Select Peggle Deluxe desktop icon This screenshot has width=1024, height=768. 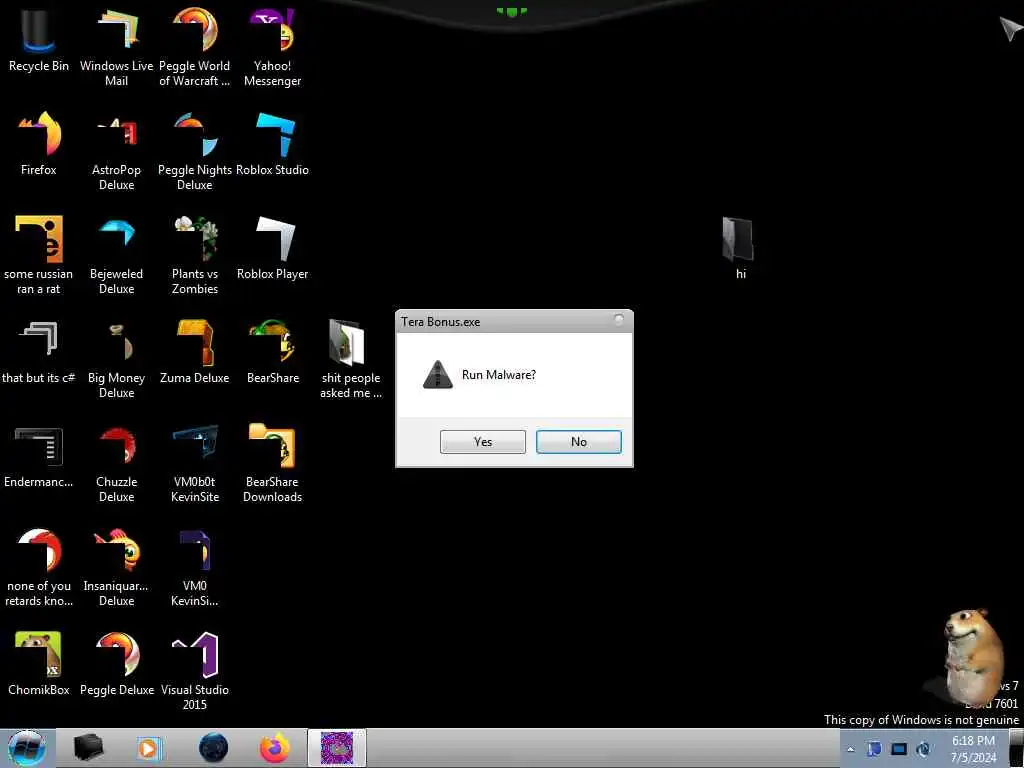[116, 664]
